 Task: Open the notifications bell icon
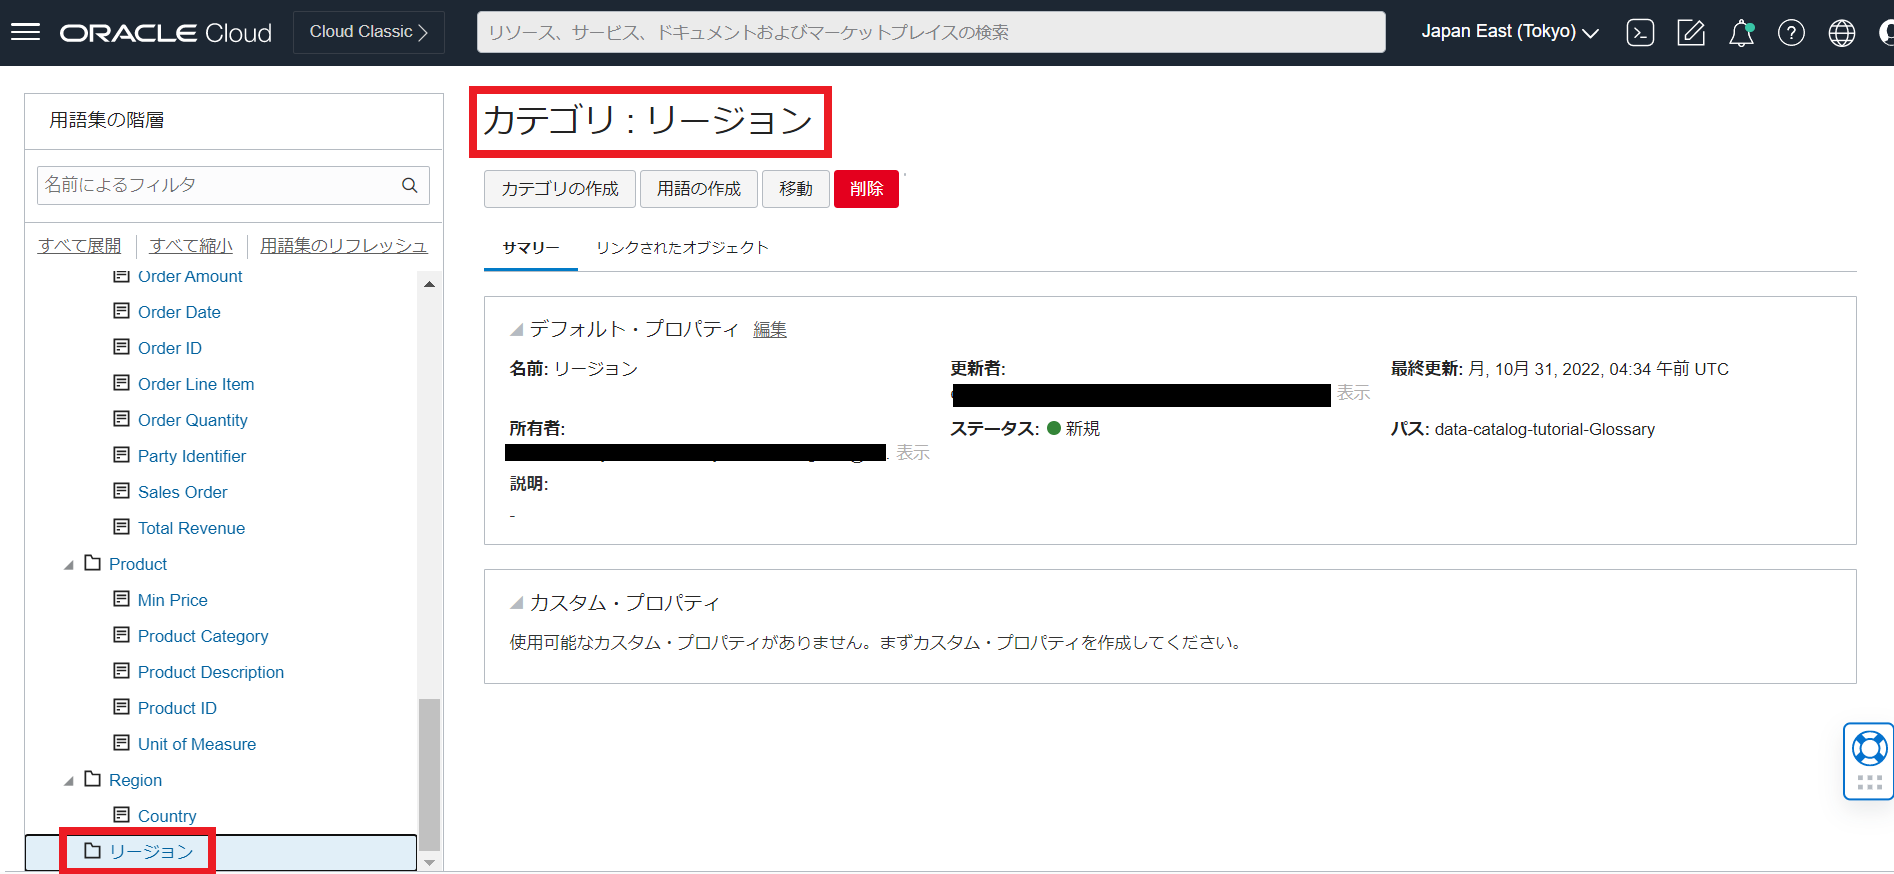1741,33
